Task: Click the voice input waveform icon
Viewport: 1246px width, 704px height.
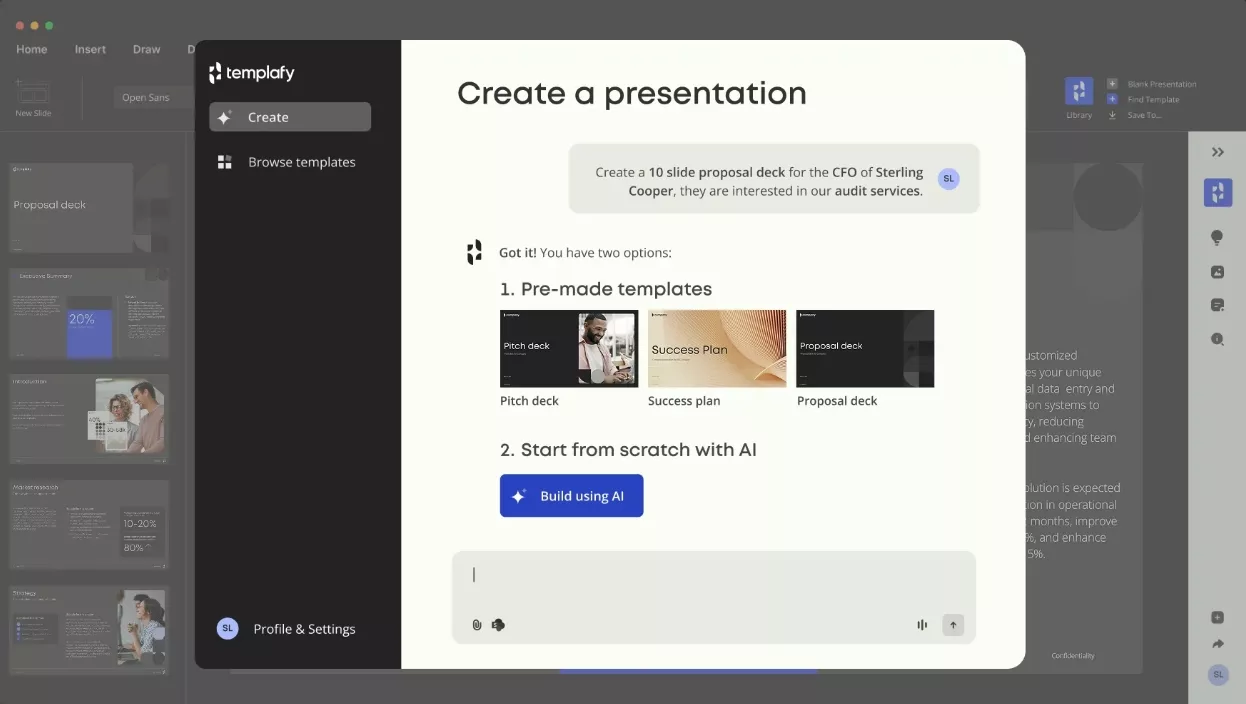Action: click(x=921, y=624)
